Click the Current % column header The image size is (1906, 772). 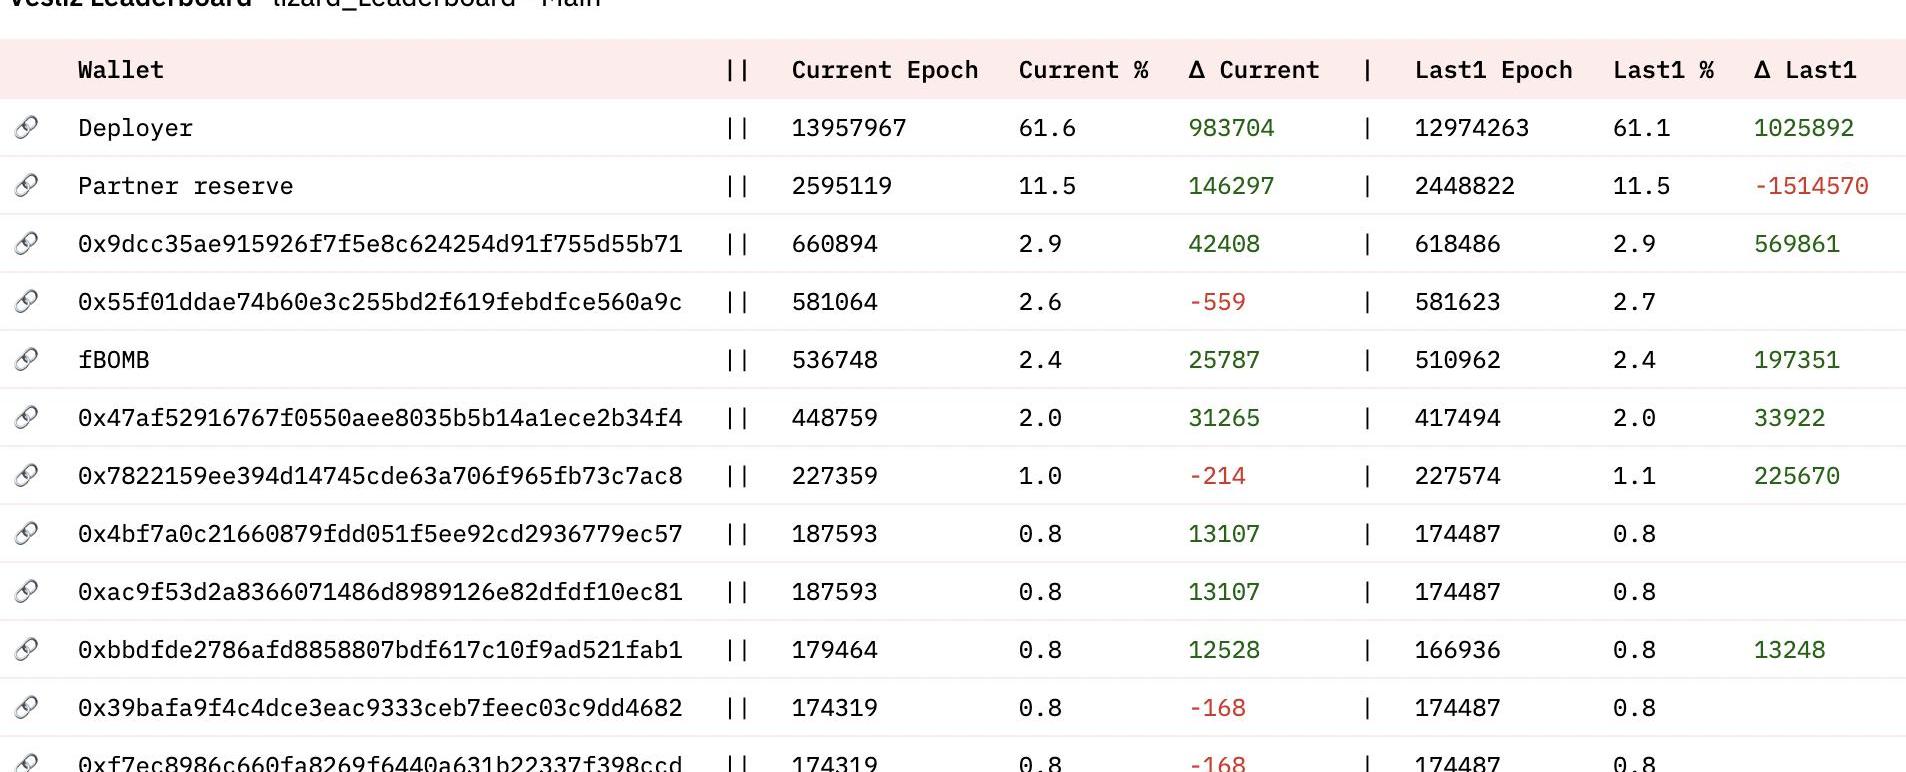click(x=1083, y=70)
